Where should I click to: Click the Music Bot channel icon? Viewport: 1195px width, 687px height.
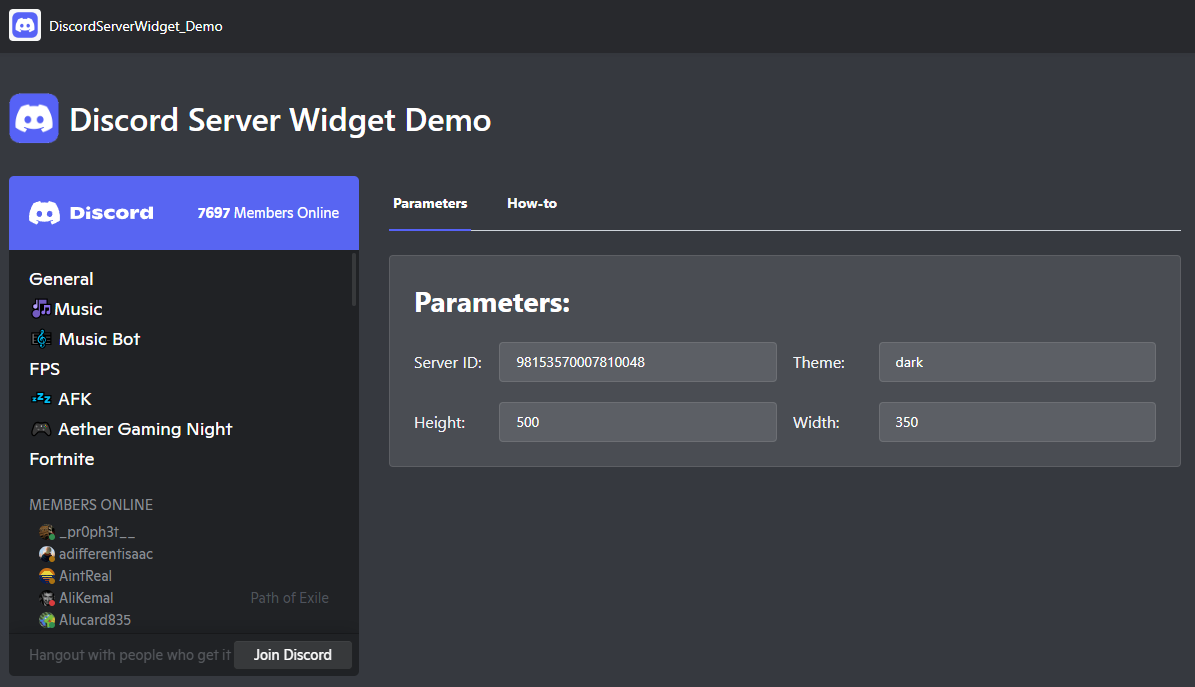click(x=40, y=339)
